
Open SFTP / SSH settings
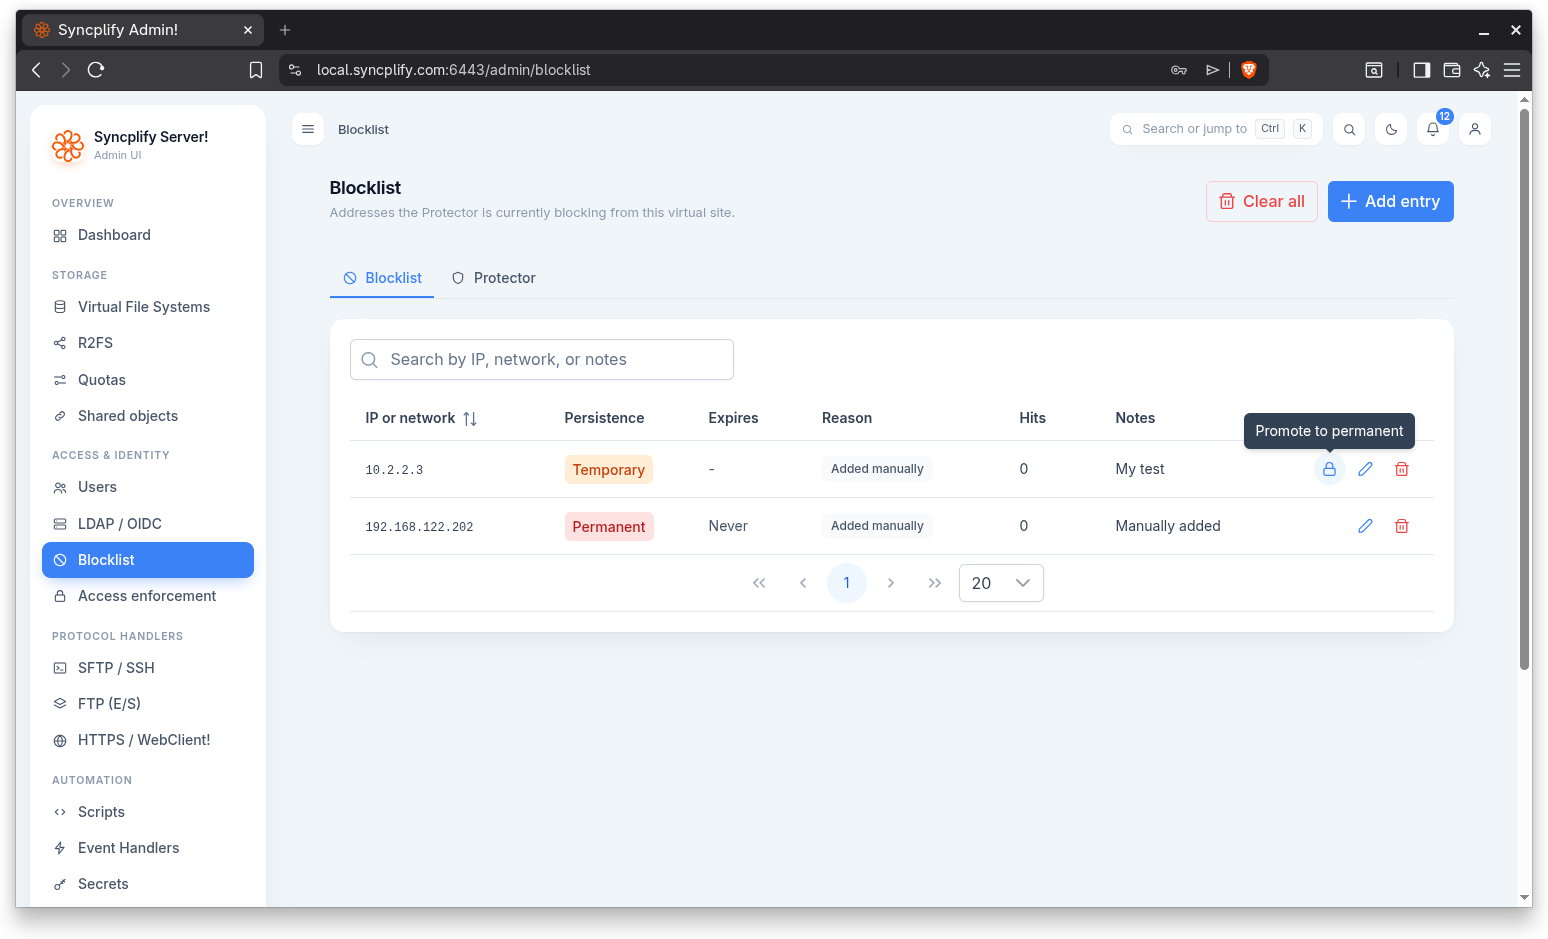tap(148, 668)
